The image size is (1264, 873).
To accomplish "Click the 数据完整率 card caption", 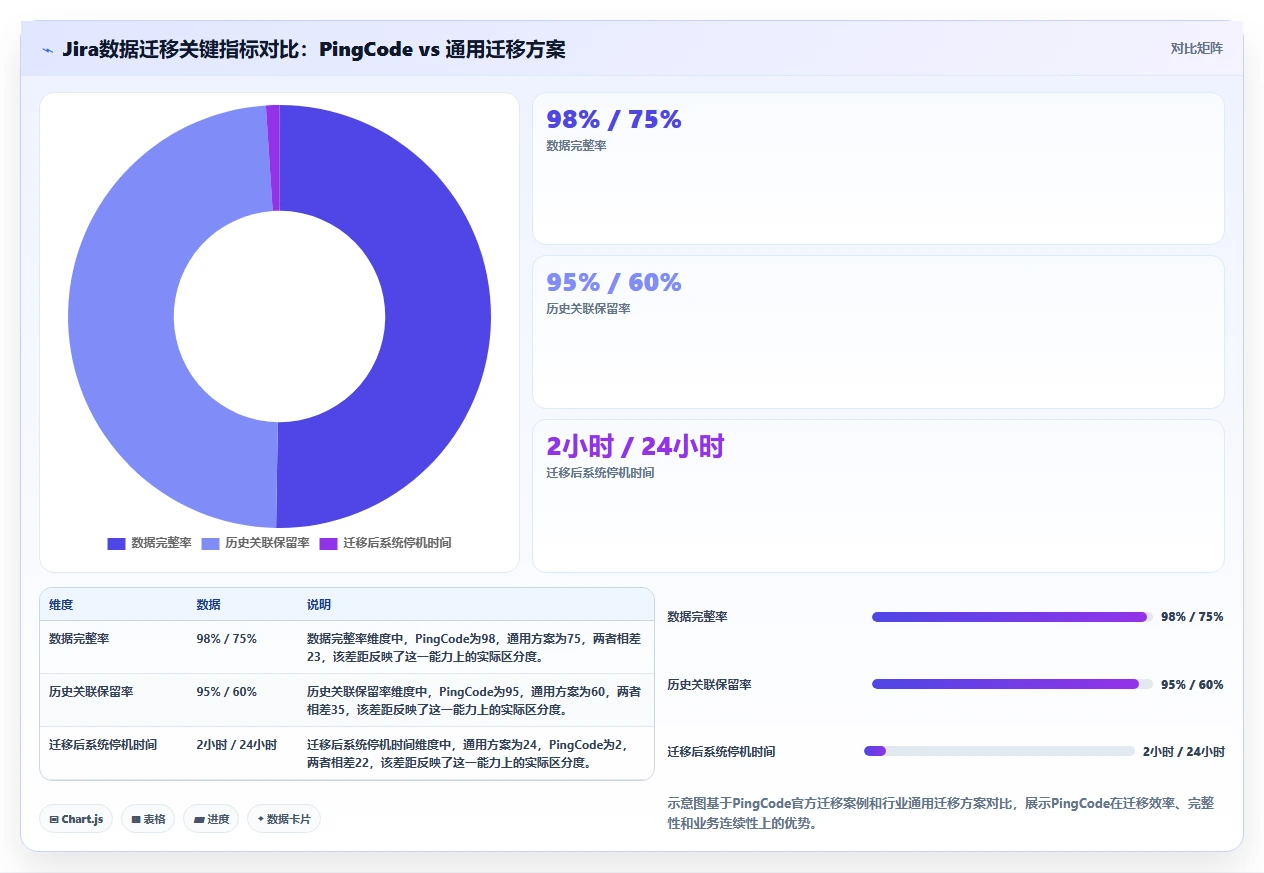I will pos(576,146).
